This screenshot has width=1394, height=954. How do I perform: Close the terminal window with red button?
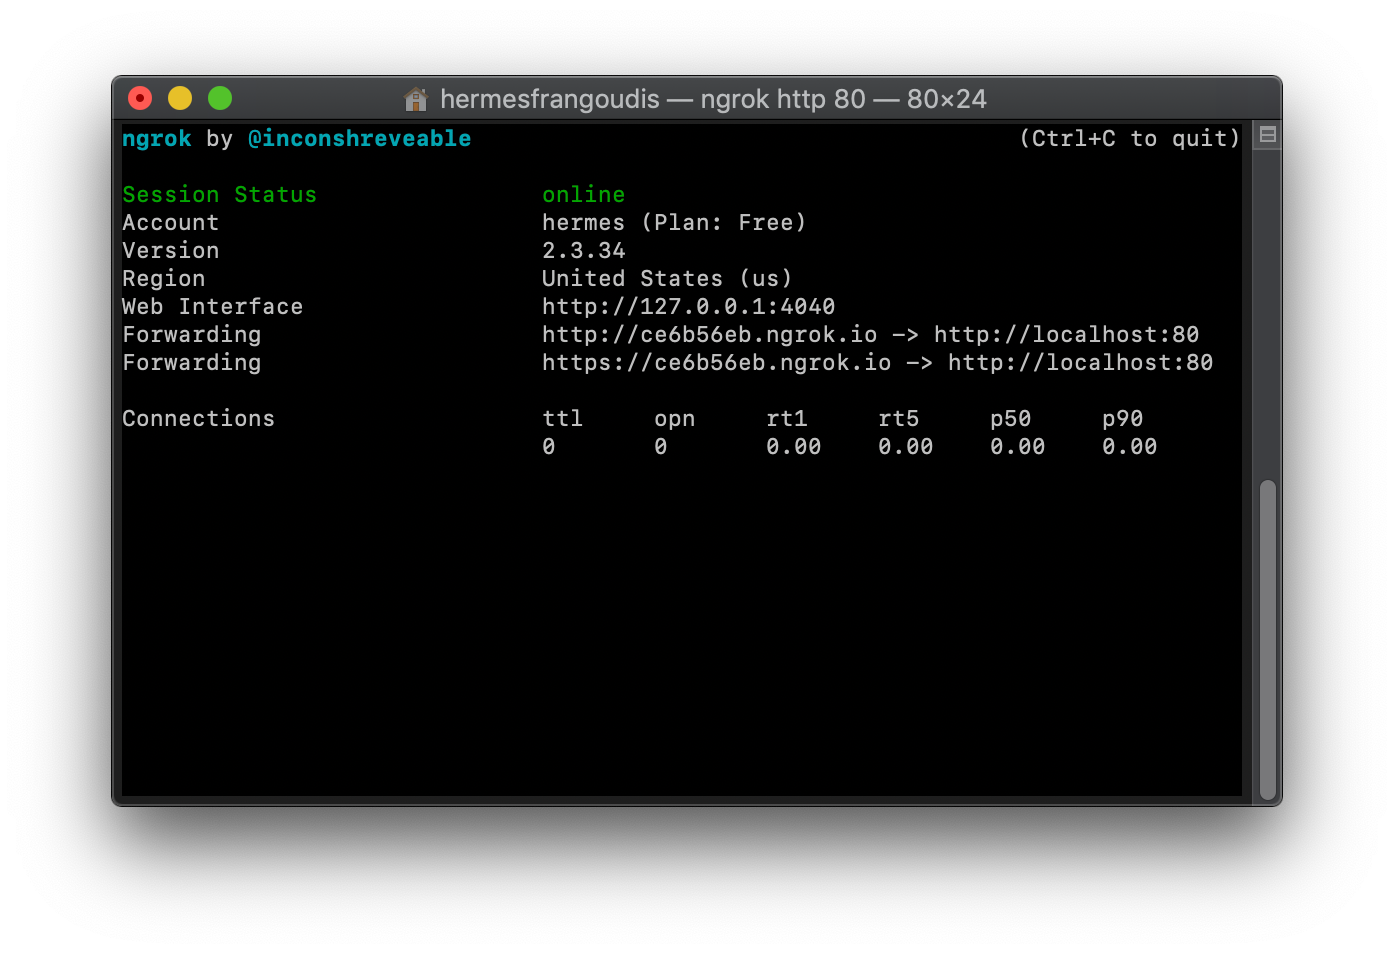pos(140,98)
